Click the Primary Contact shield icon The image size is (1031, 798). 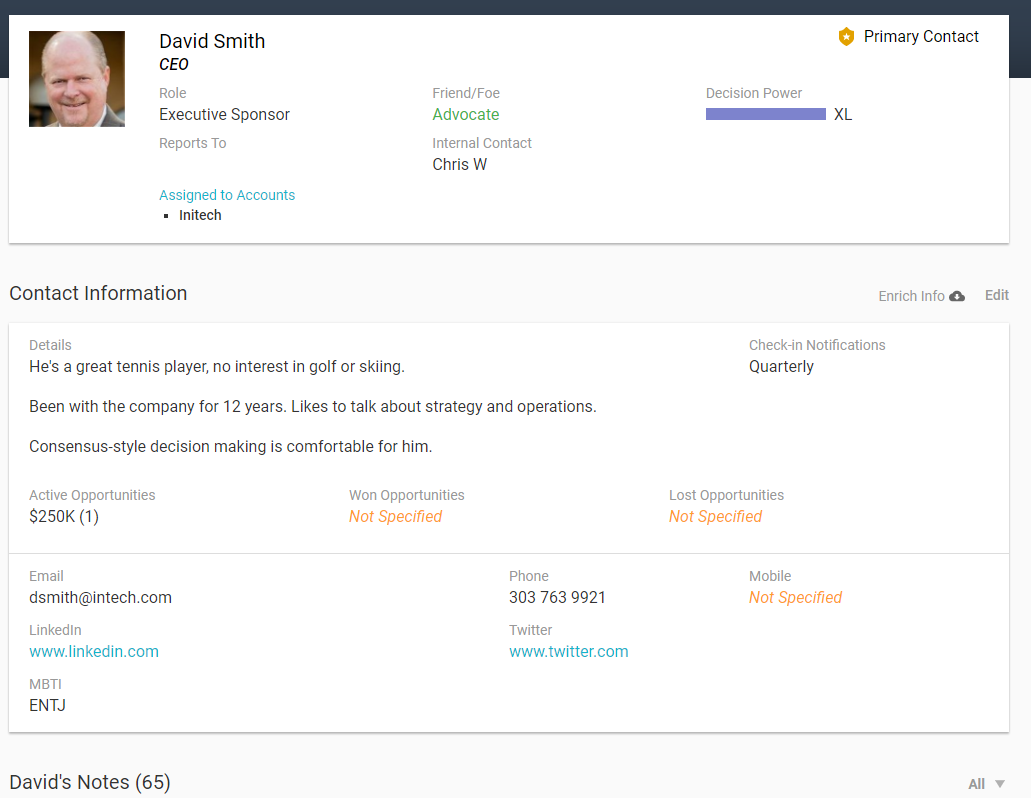(x=846, y=37)
